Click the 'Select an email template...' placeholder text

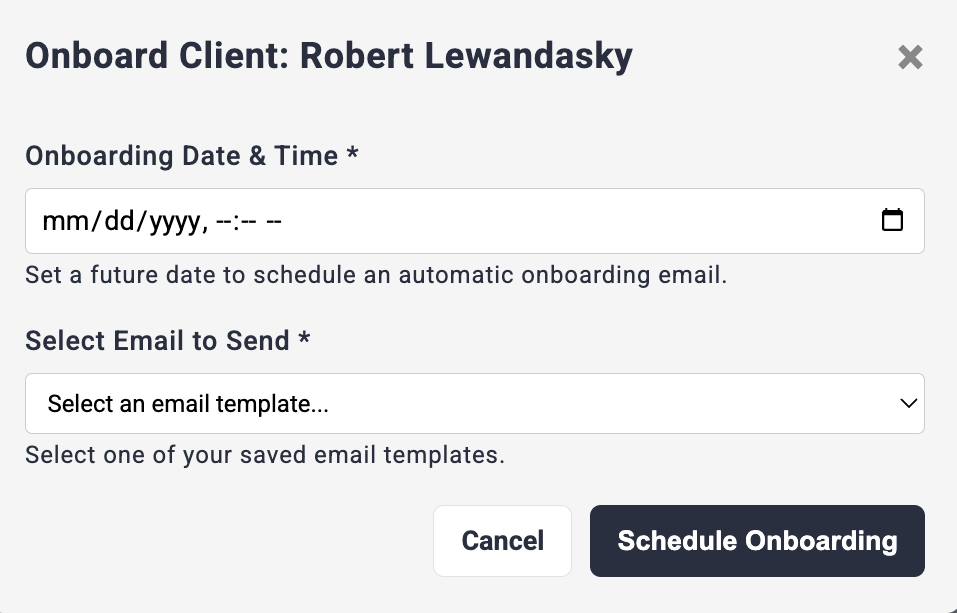point(189,404)
